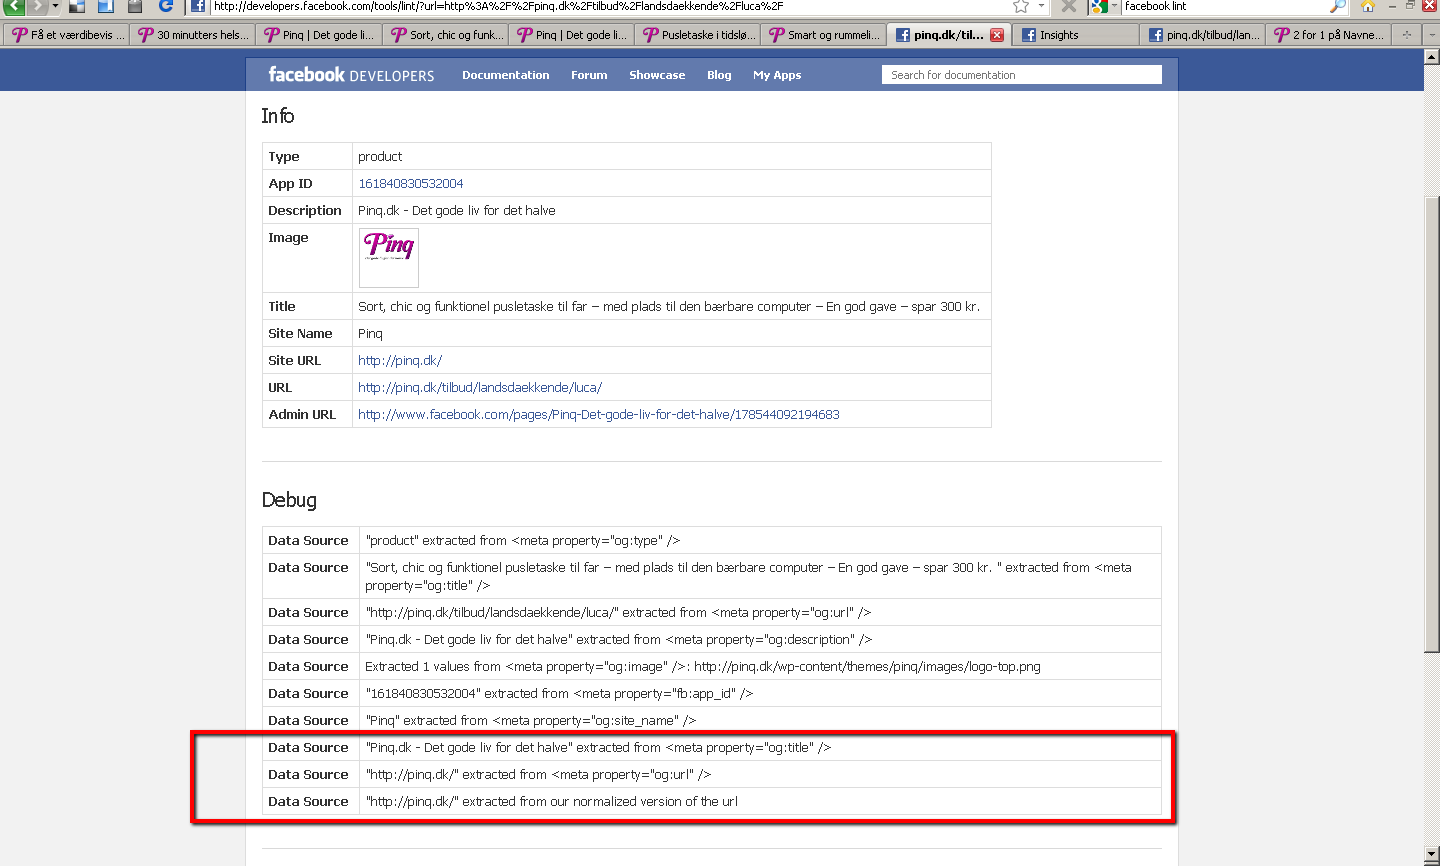Click the 'Info' section heading
The image size is (1440, 866).
pos(278,116)
